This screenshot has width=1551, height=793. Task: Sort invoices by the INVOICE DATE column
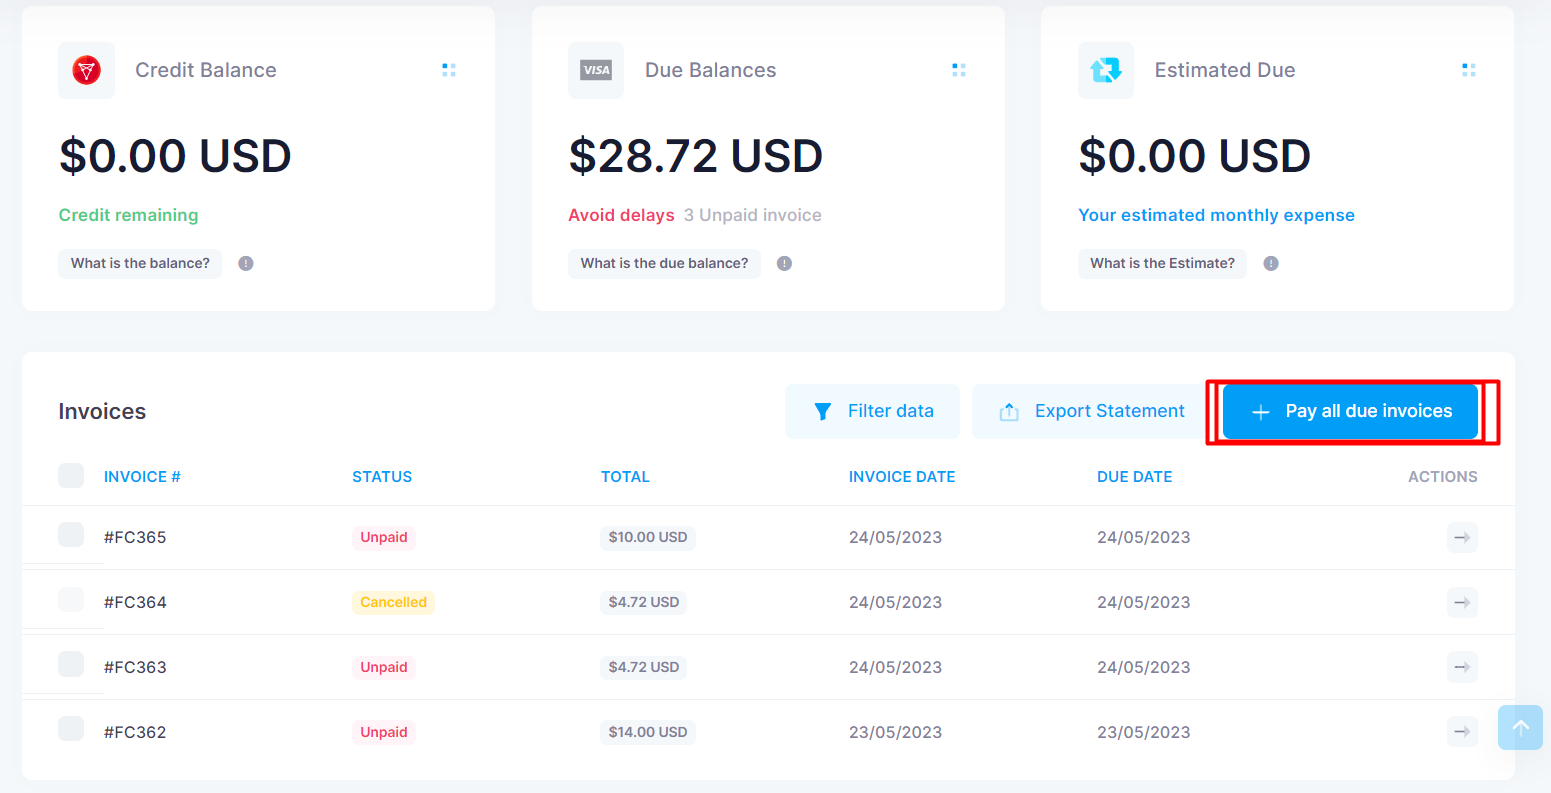[902, 477]
